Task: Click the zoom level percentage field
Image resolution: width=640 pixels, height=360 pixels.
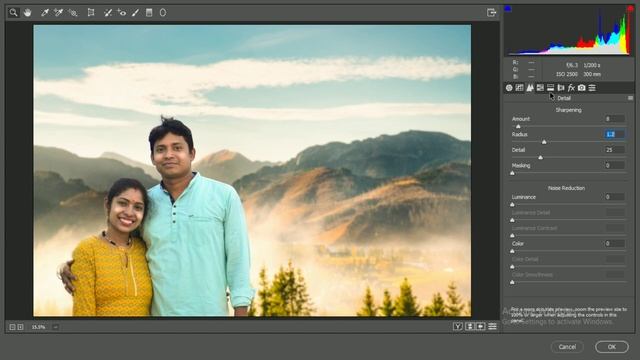Action: coord(39,327)
